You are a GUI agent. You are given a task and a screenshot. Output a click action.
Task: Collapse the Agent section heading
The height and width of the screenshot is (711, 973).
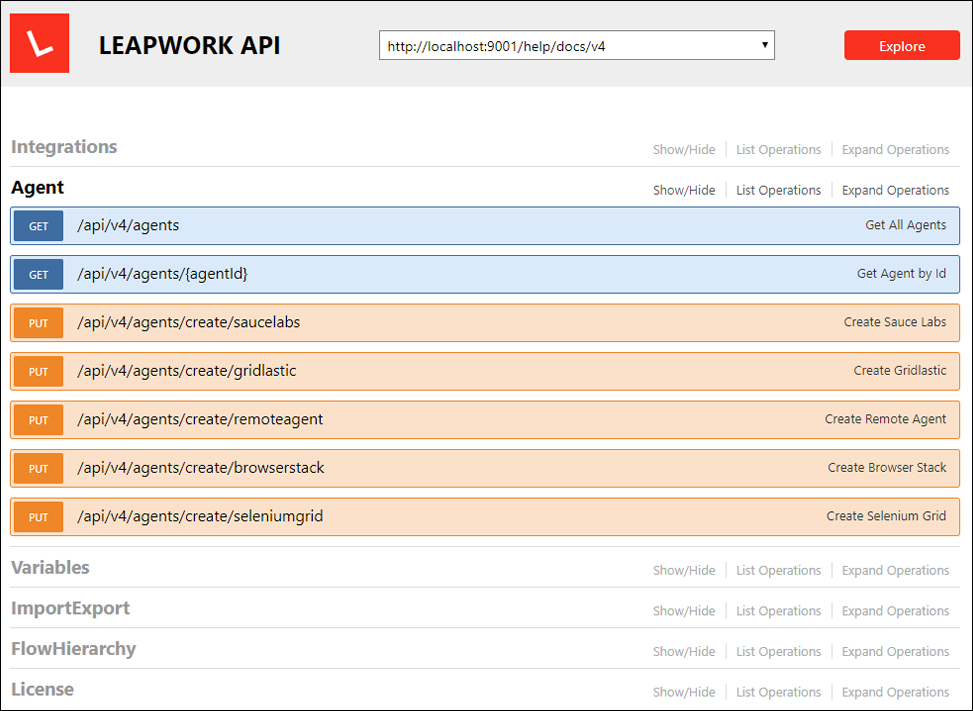[37, 187]
